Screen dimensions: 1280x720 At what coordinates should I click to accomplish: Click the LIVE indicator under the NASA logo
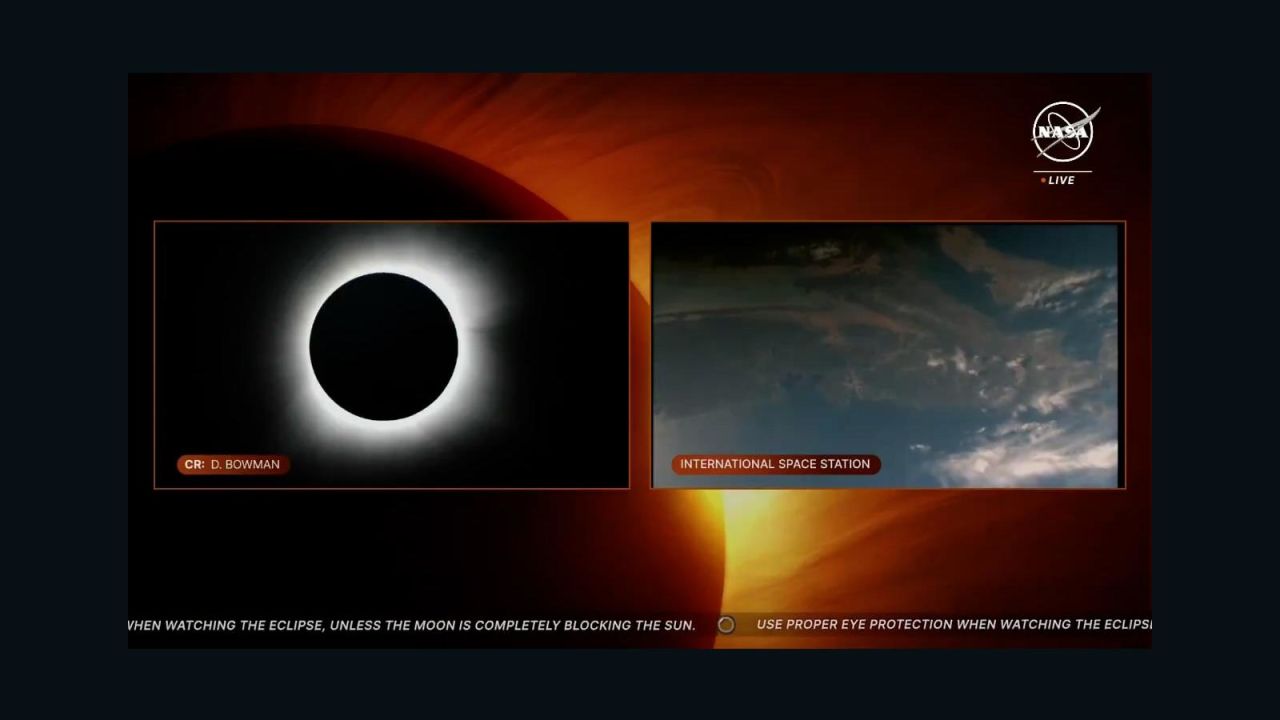1058,180
